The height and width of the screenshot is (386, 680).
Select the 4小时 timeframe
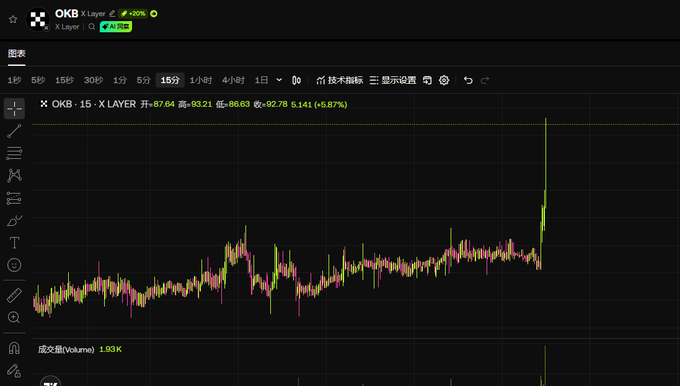(x=233, y=80)
